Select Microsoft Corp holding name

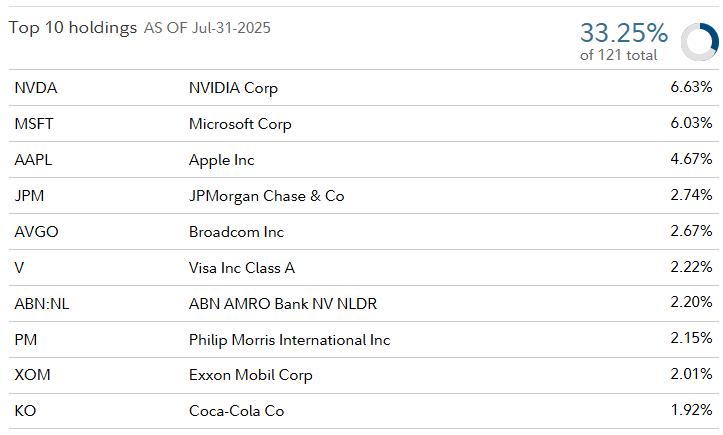click(240, 124)
